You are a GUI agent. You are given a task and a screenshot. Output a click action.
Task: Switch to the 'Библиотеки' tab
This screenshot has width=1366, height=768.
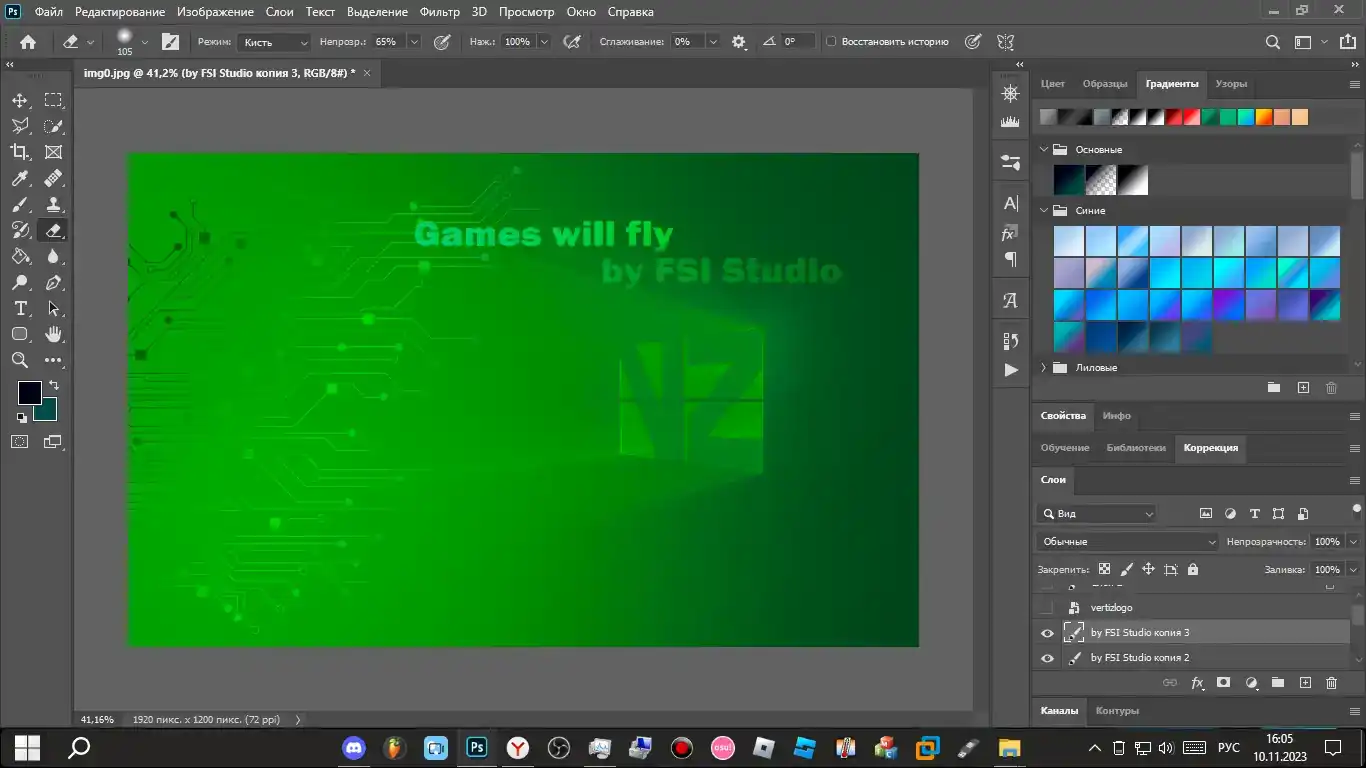pos(1136,448)
